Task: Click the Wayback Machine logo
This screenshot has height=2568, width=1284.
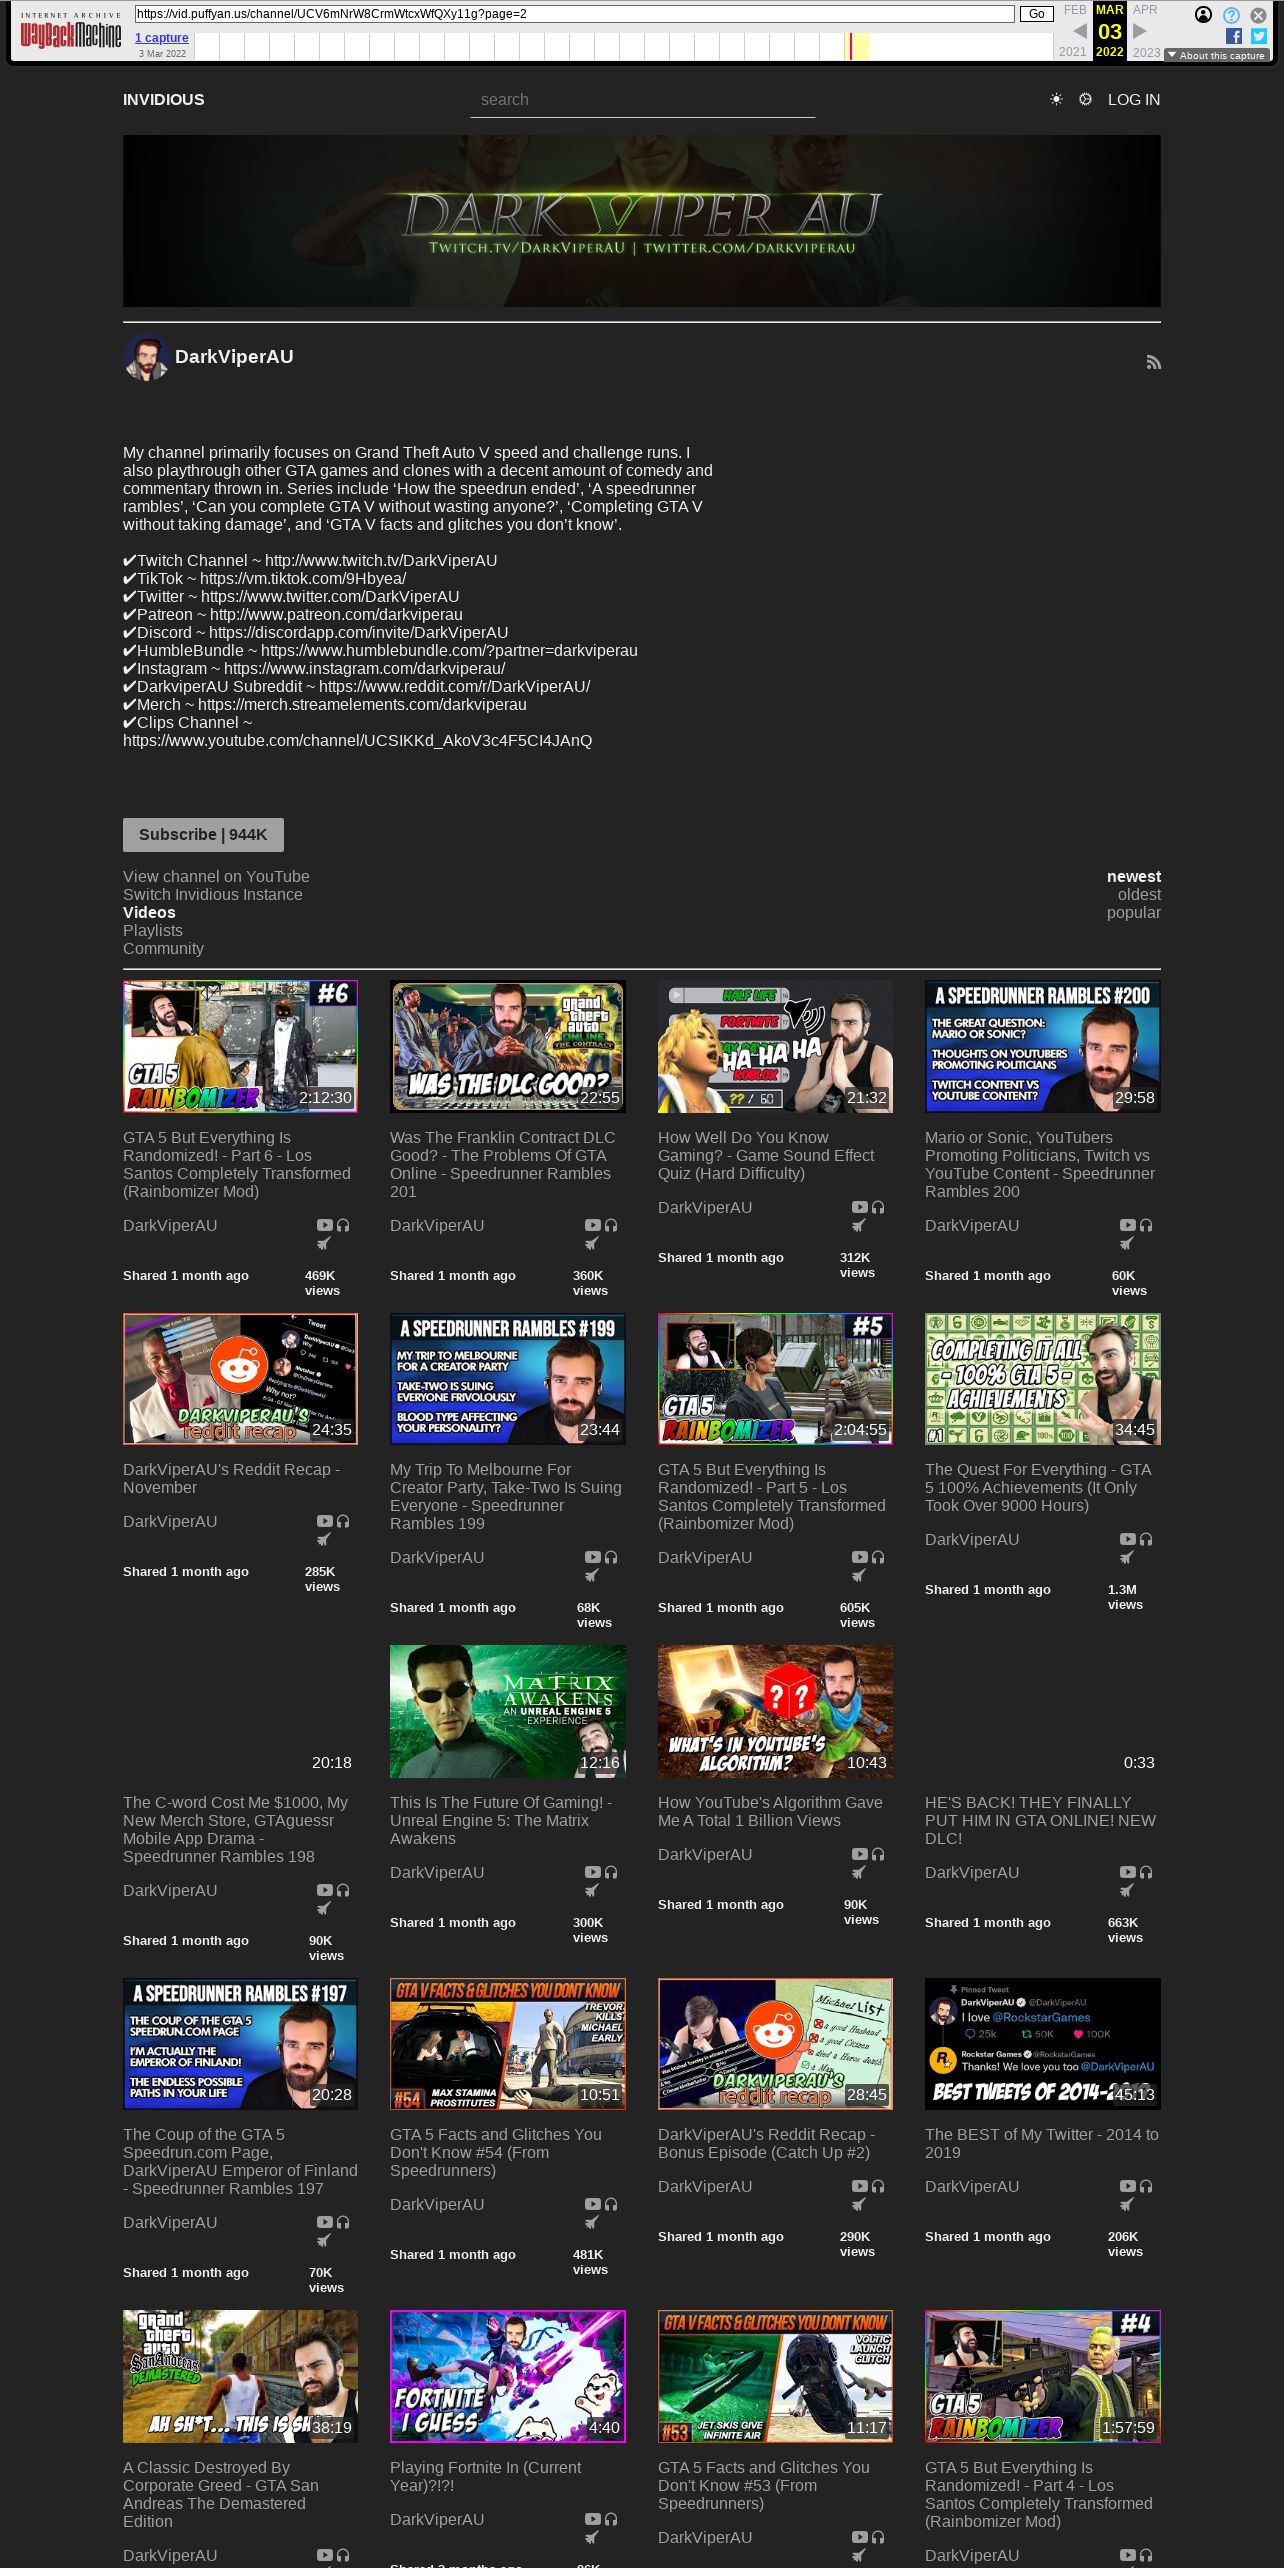Action: (x=71, y=32)
